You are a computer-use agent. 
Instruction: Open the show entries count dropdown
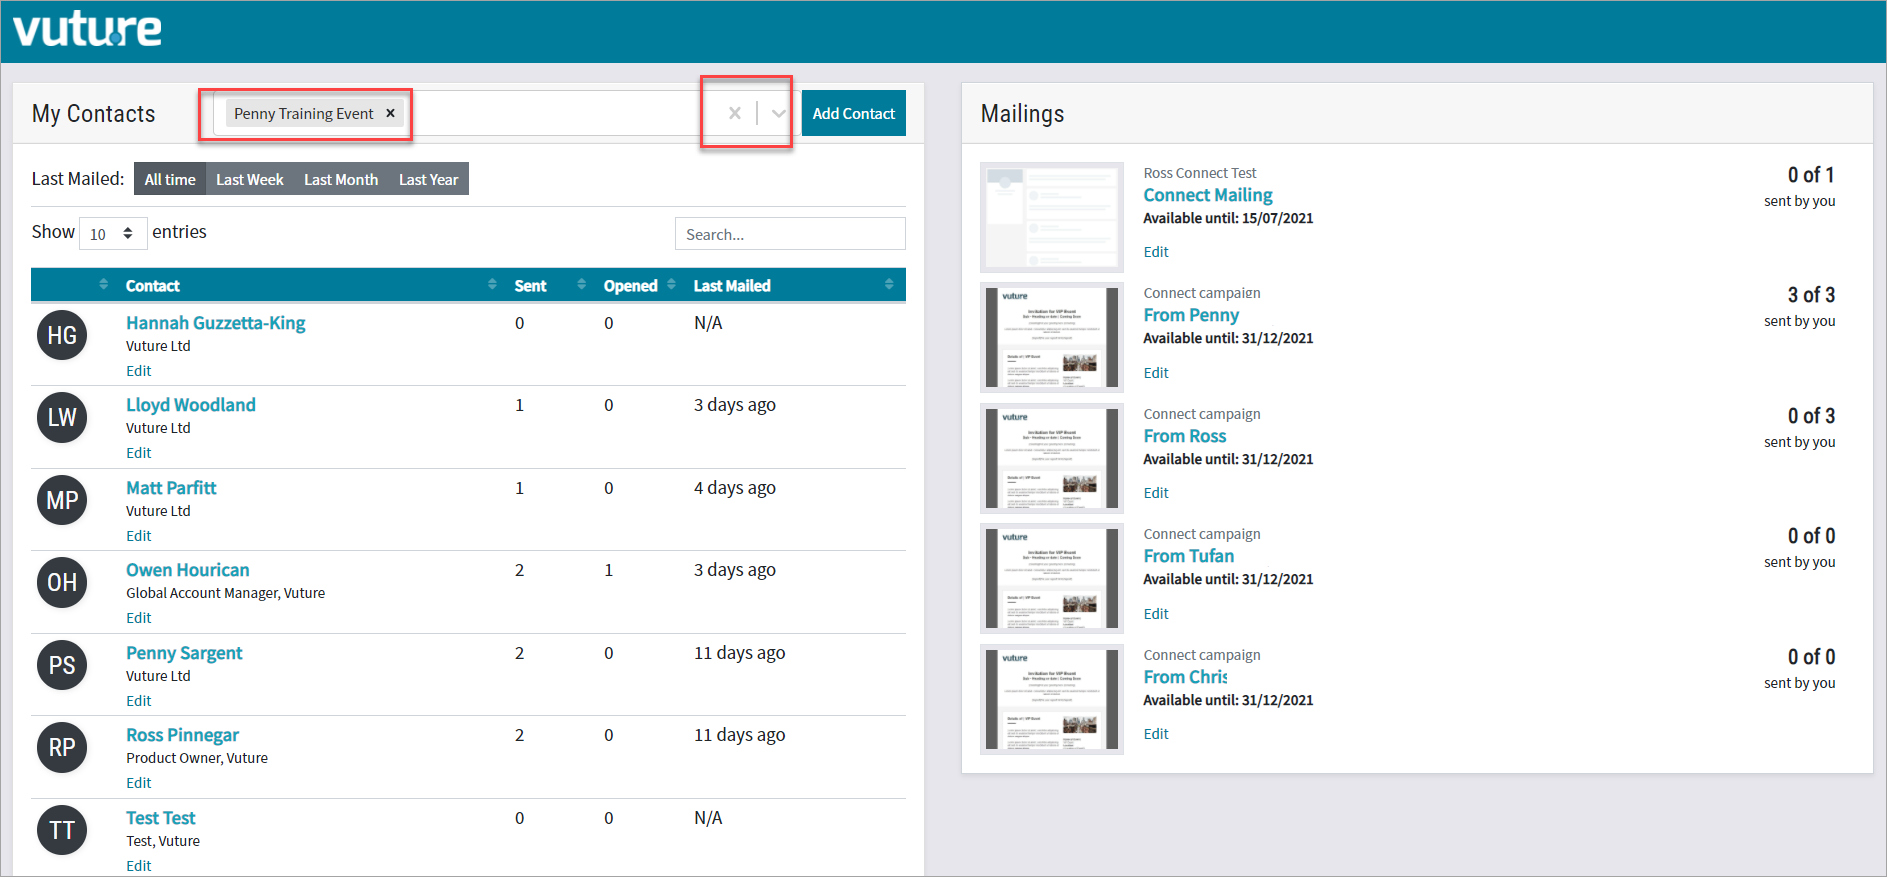click(113, 234)
